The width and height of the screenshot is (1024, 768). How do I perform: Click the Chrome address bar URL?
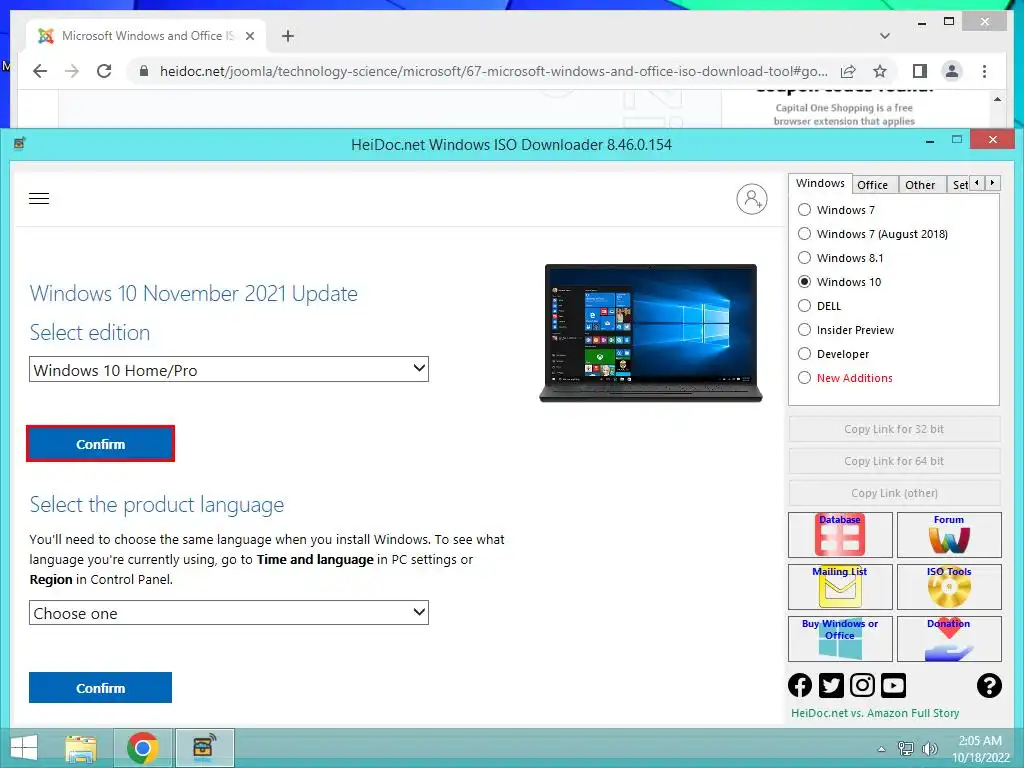click(493, 71)
